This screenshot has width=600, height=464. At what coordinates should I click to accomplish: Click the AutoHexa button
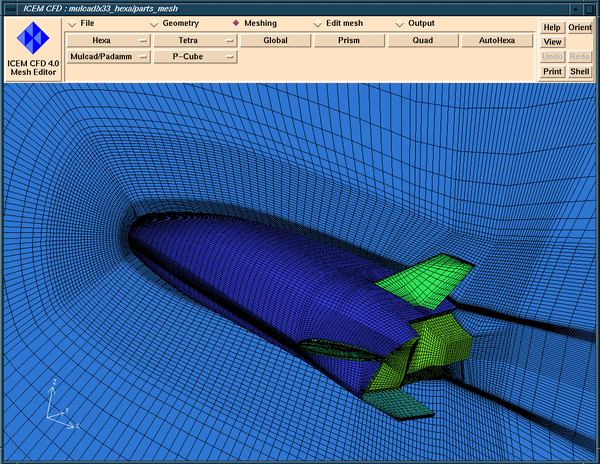(497, 41)
